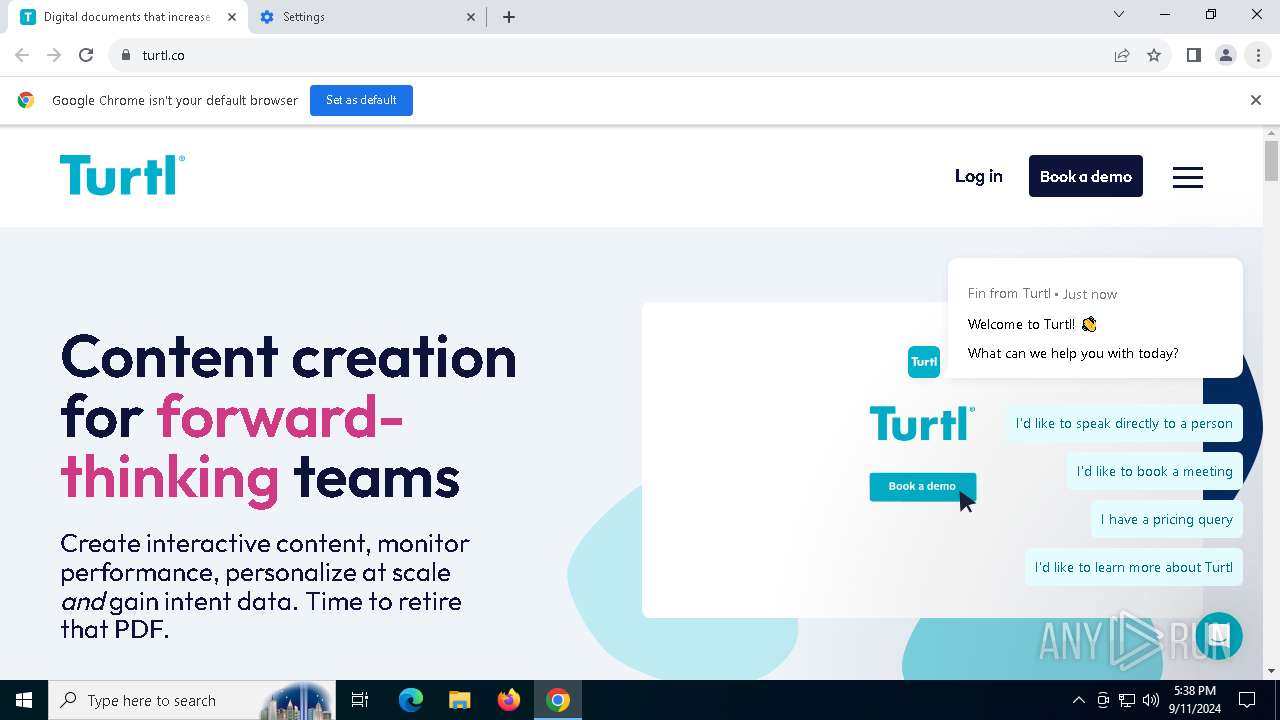Screen dimensions: 1280x720
Task: Open the hamburger navigation menu
Action: pos(1188,177)
